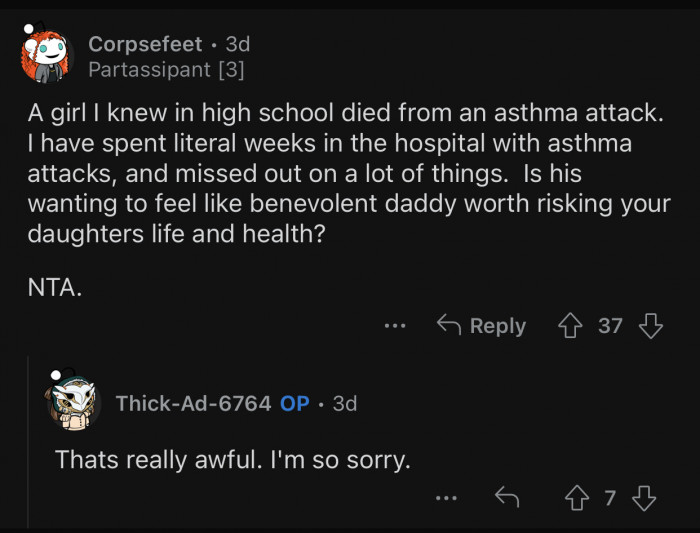Open Corpsefeet's avatar profile picture

pyautogui.click(x=46, y=56)
